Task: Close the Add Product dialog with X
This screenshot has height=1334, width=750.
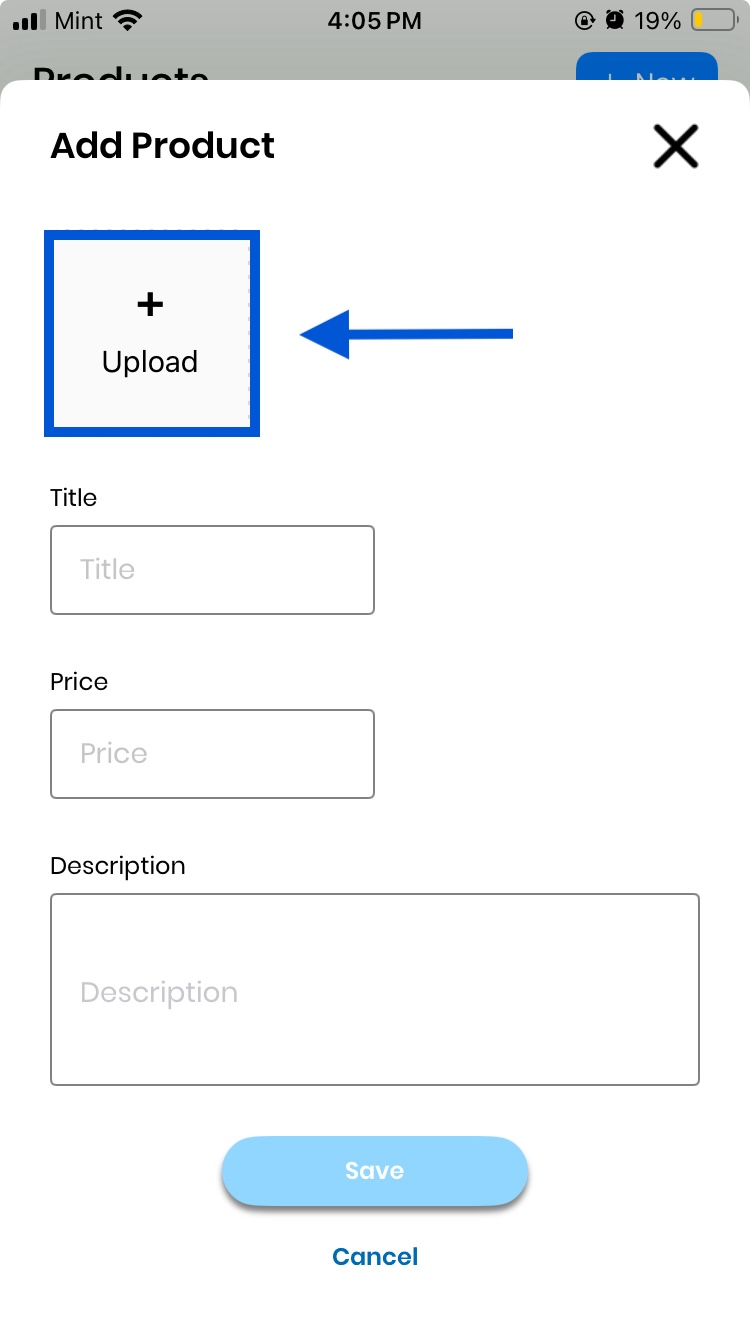Action: tap(675, 146)
